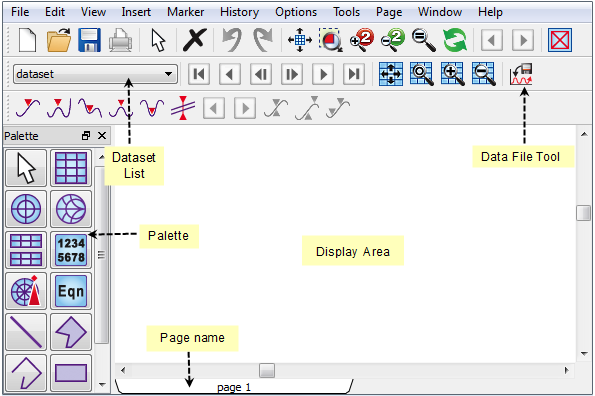Click the valley marker icon
Viewport: 595px width, 396px height.
pos(90,108)
